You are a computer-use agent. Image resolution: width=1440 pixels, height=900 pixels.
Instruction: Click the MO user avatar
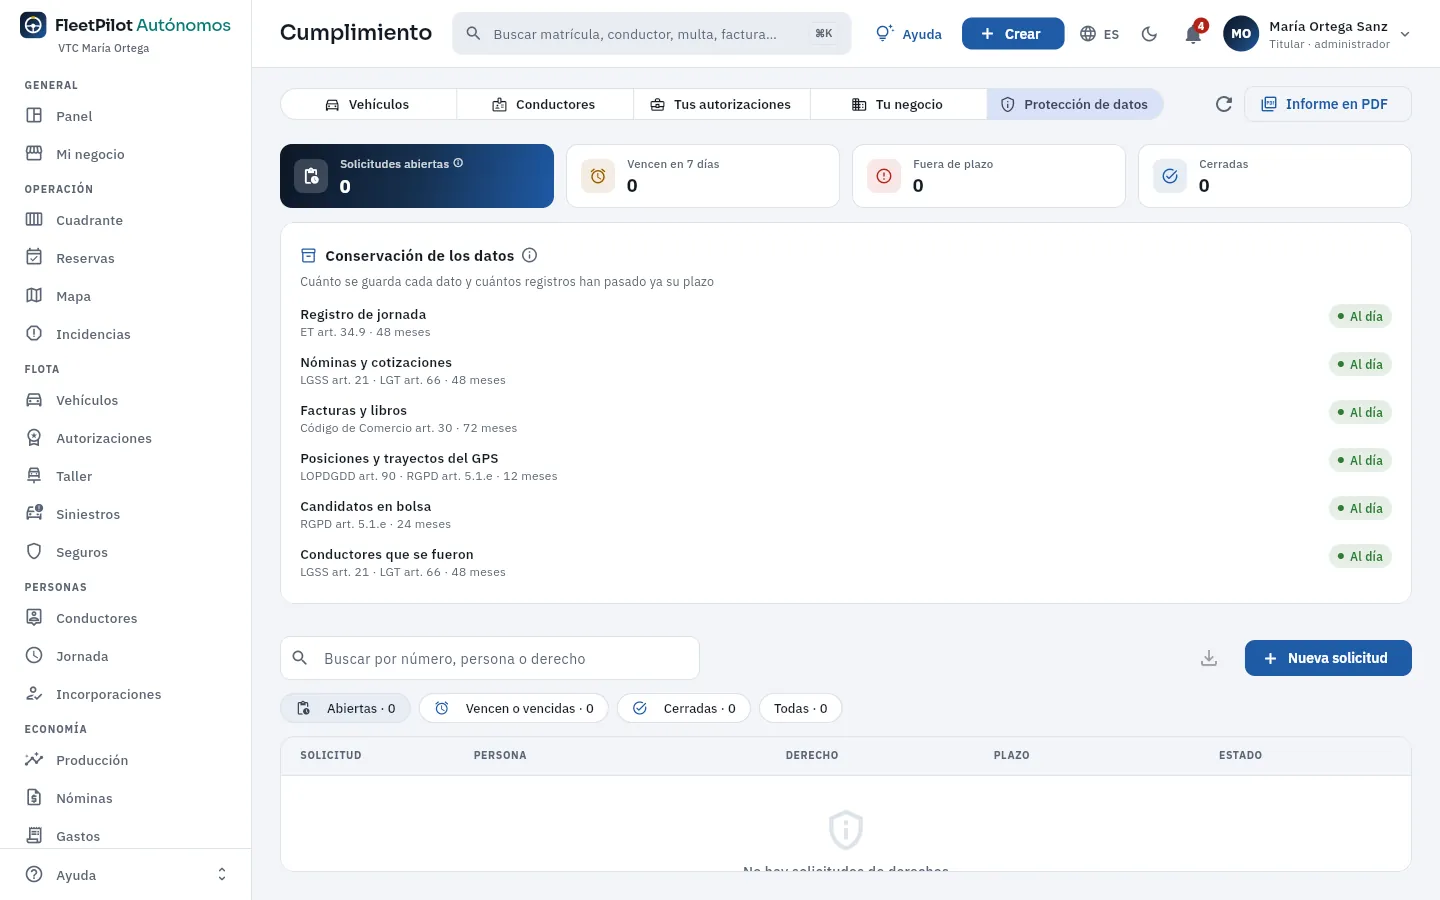click(x=1241, y=34)
